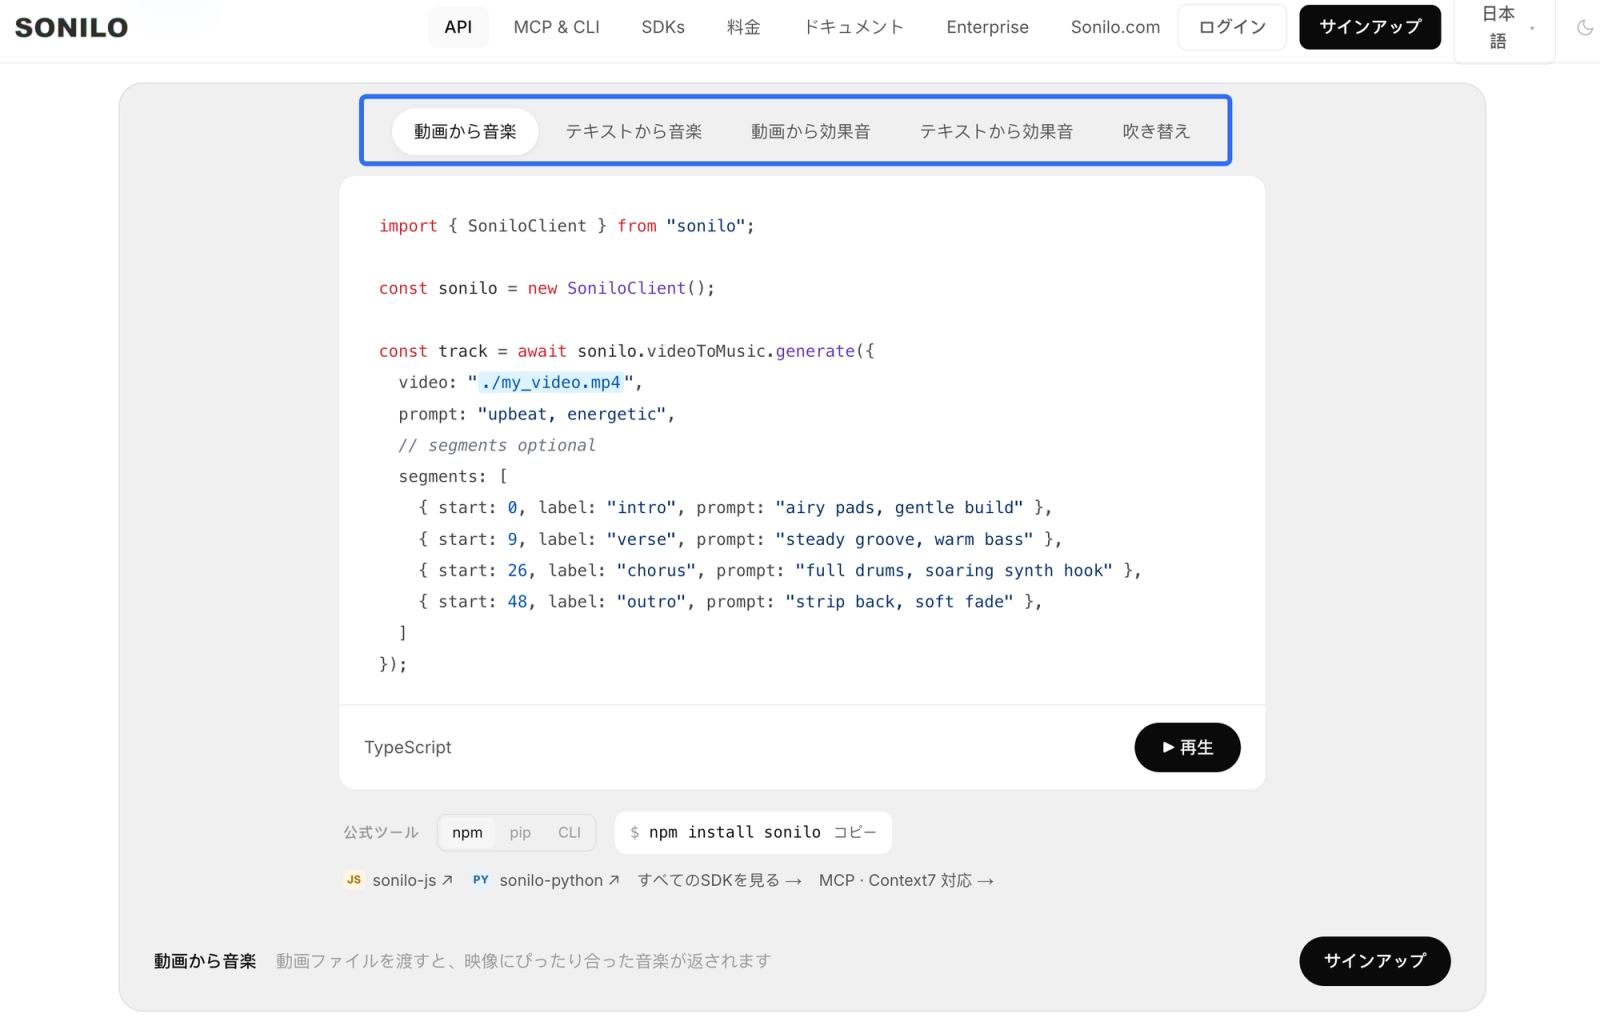Click the SONILO logo
Image resolution: width=1600 pixels, height=1030 pixels.
click(72, 28)
